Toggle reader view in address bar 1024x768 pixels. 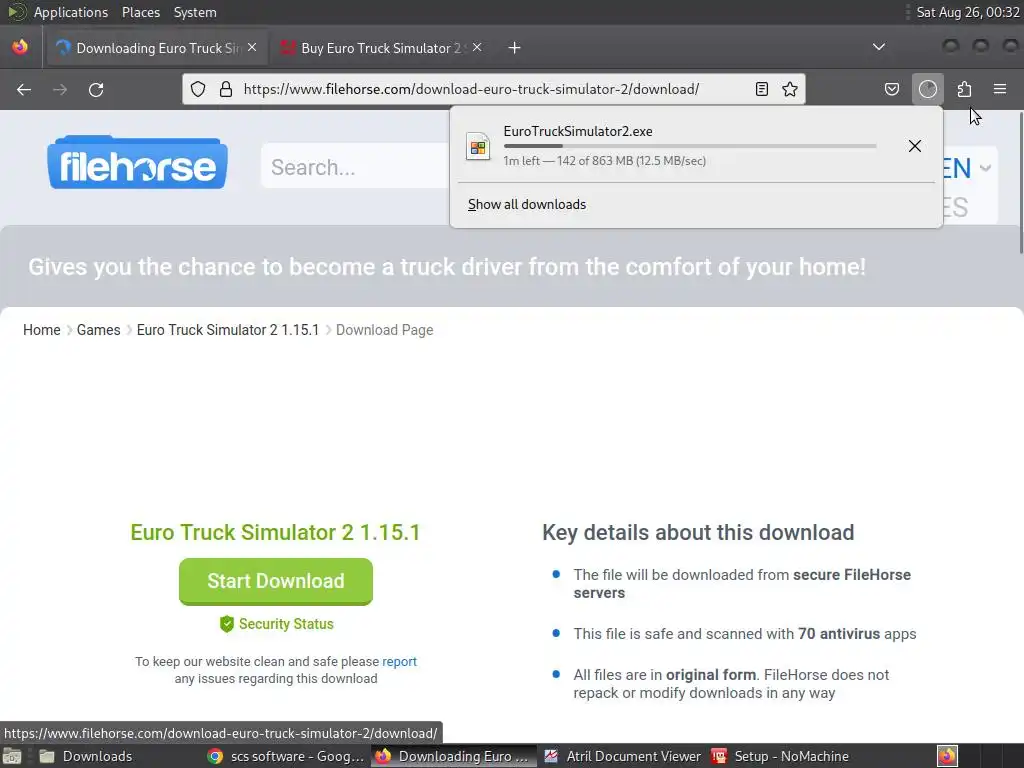761,89
